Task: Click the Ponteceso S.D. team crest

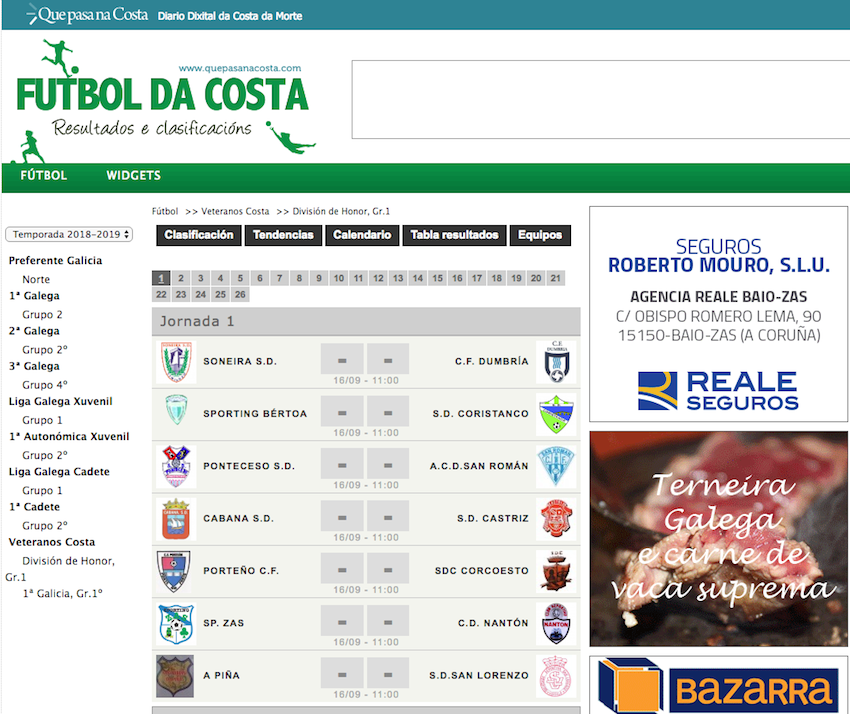Action: tap(175, 466)
